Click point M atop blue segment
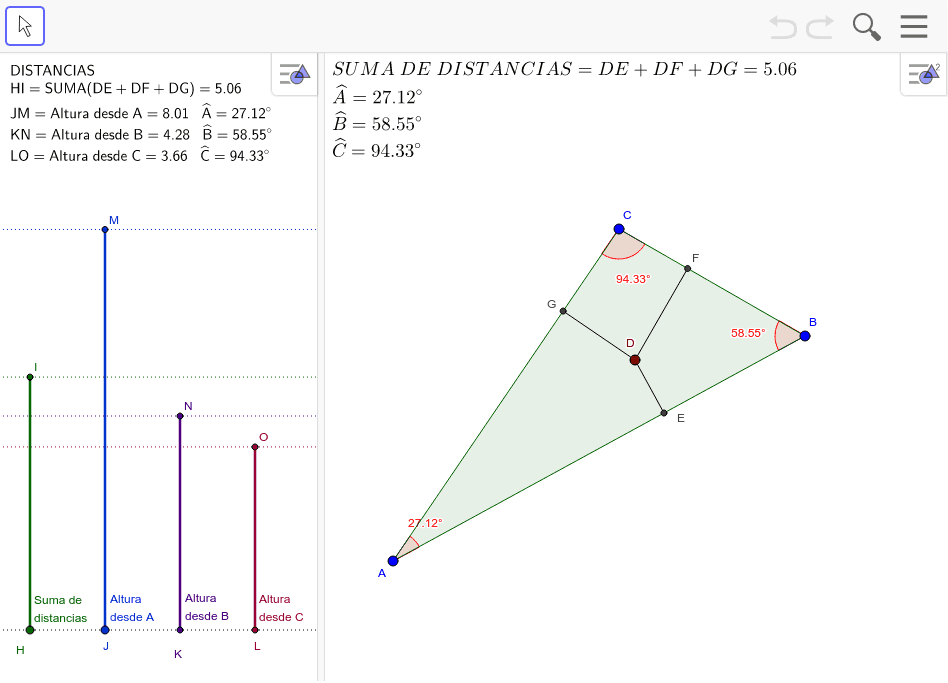 pyautogui.click(x=105, y=230)
